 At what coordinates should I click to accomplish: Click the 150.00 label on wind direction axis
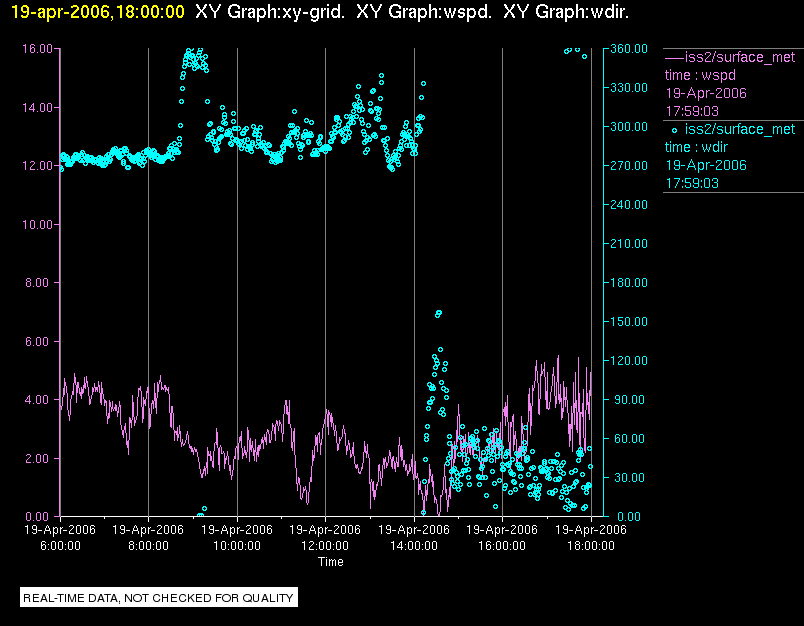click(629, 321)
